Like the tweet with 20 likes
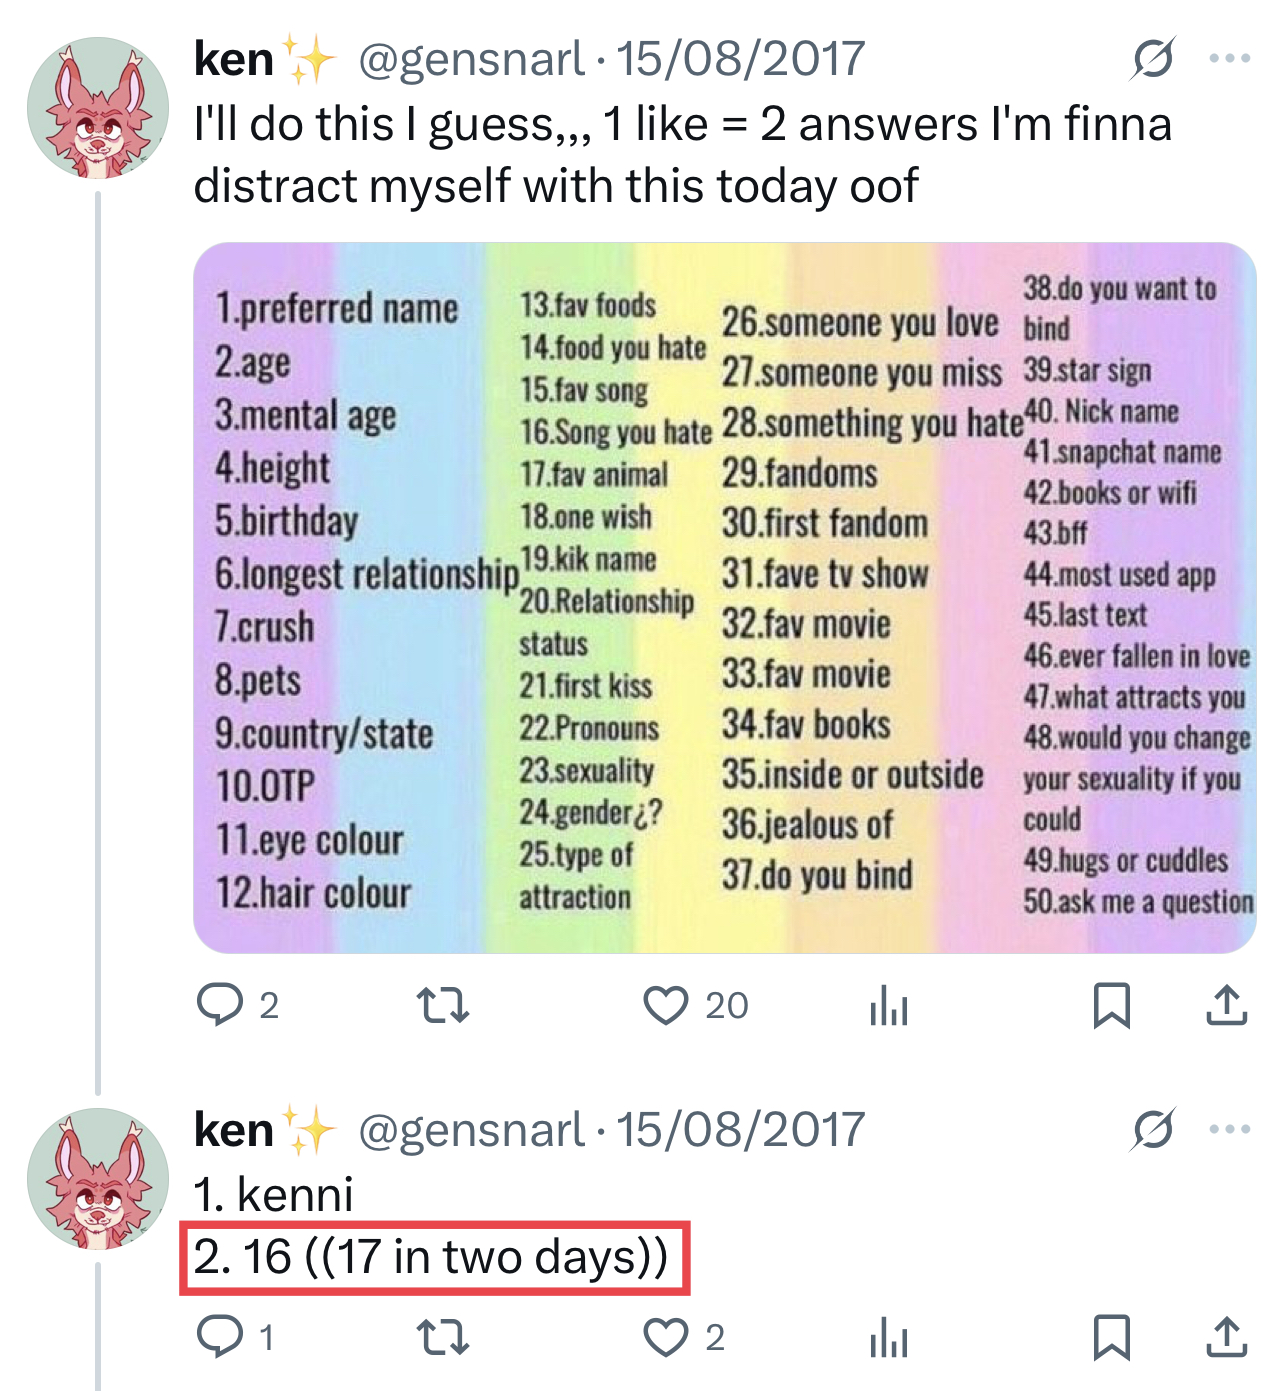Viewport: 1284px width, 1391px height. click(x=666, y=1005)
